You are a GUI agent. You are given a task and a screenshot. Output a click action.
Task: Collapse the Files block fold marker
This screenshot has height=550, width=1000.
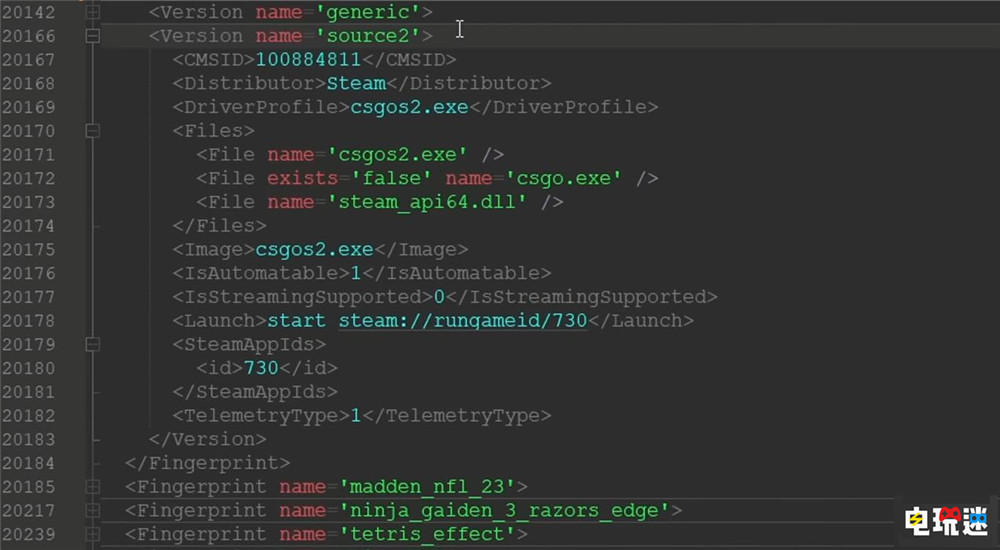[x=92, y=131]
